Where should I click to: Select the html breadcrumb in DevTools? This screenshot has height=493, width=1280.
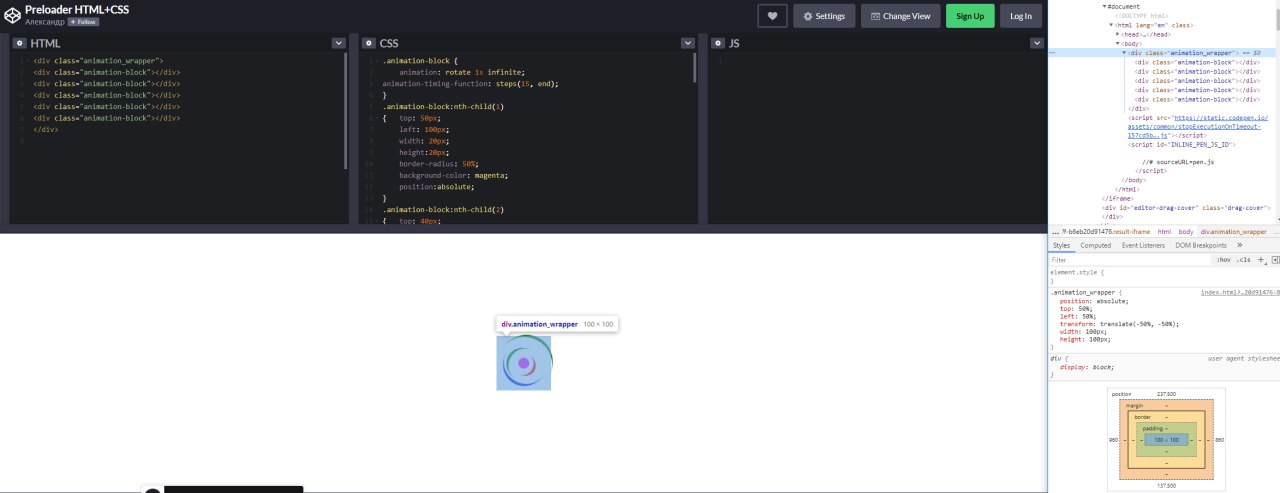(x=1164, y=231)
